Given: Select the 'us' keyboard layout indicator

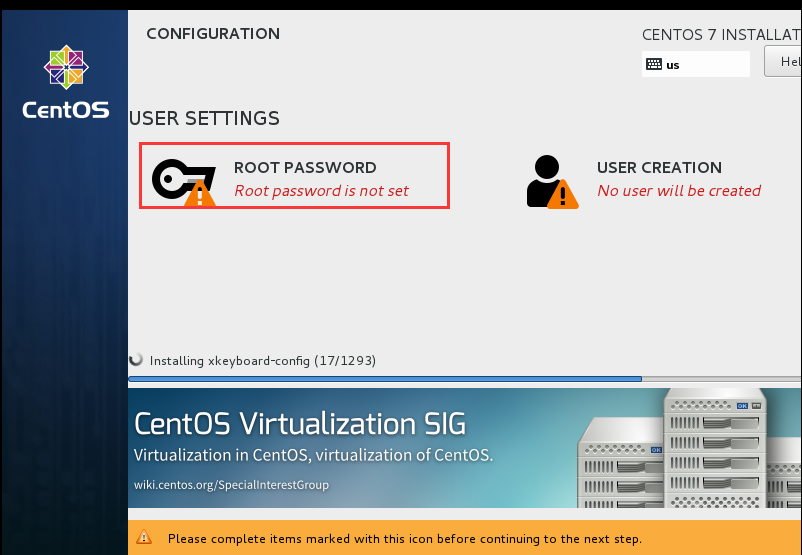Looking at the screenshot, I should (x=695, y=64).
